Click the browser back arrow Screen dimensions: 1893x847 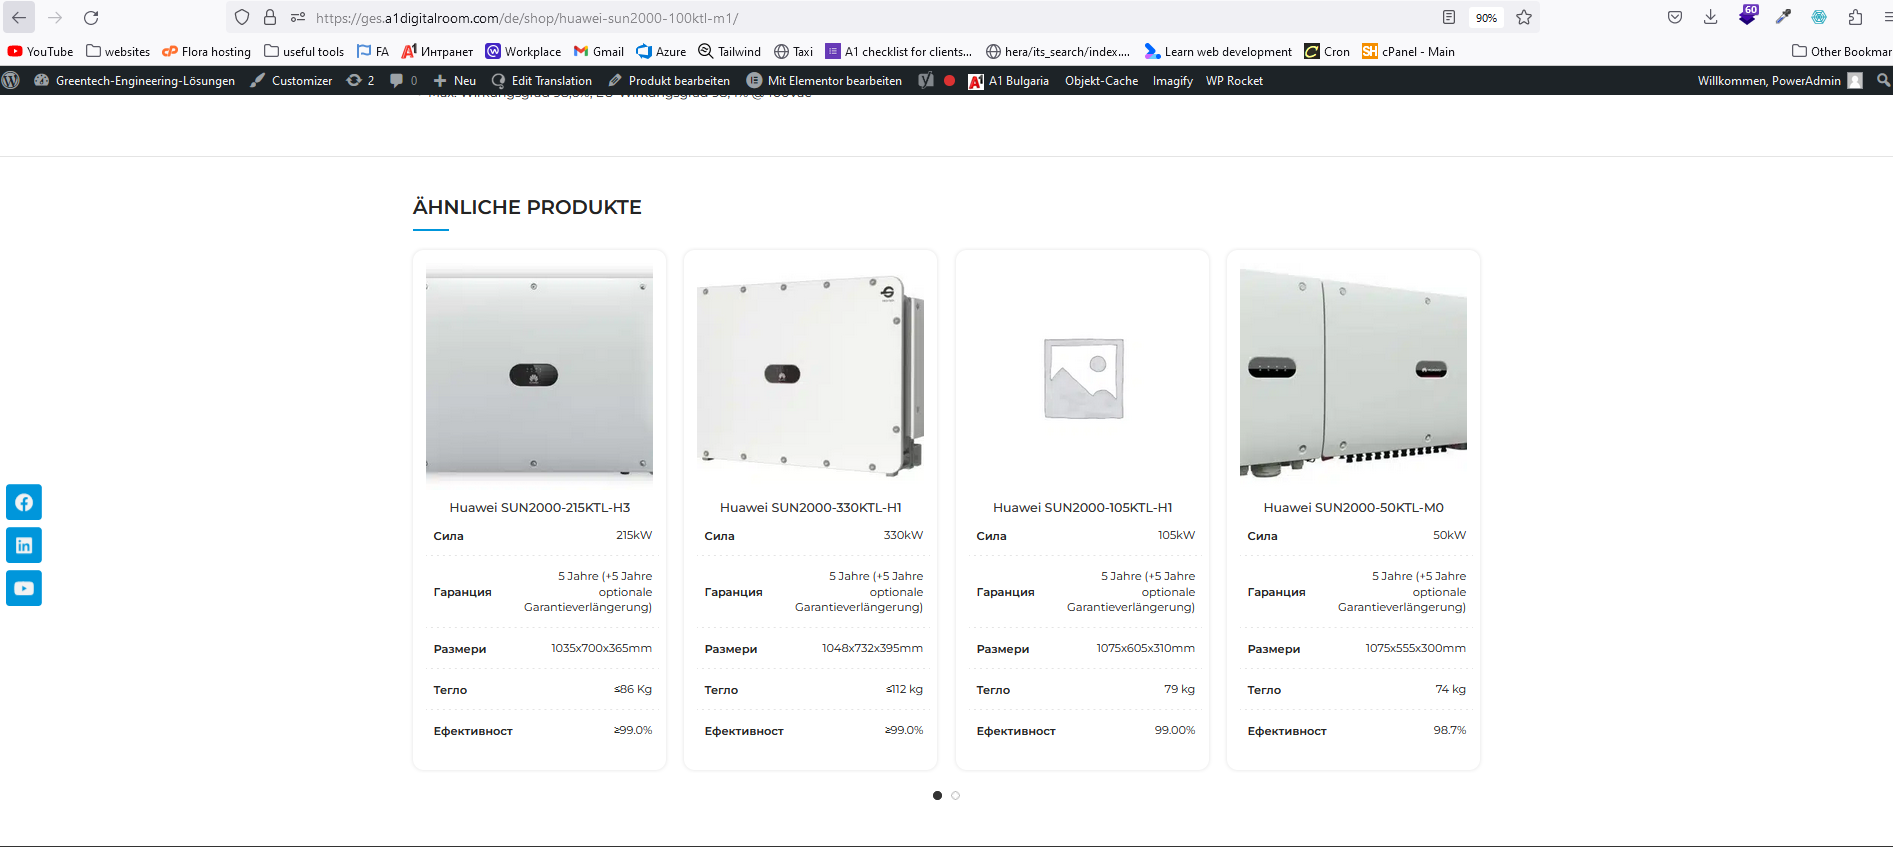[x=19, y=17]
